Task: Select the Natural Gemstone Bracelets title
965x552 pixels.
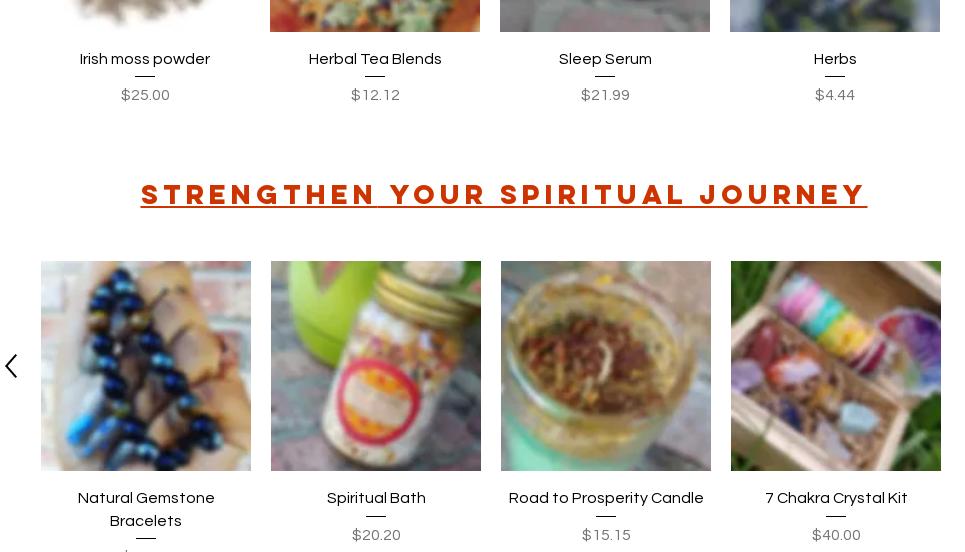Action: click(x=146, y=510)
